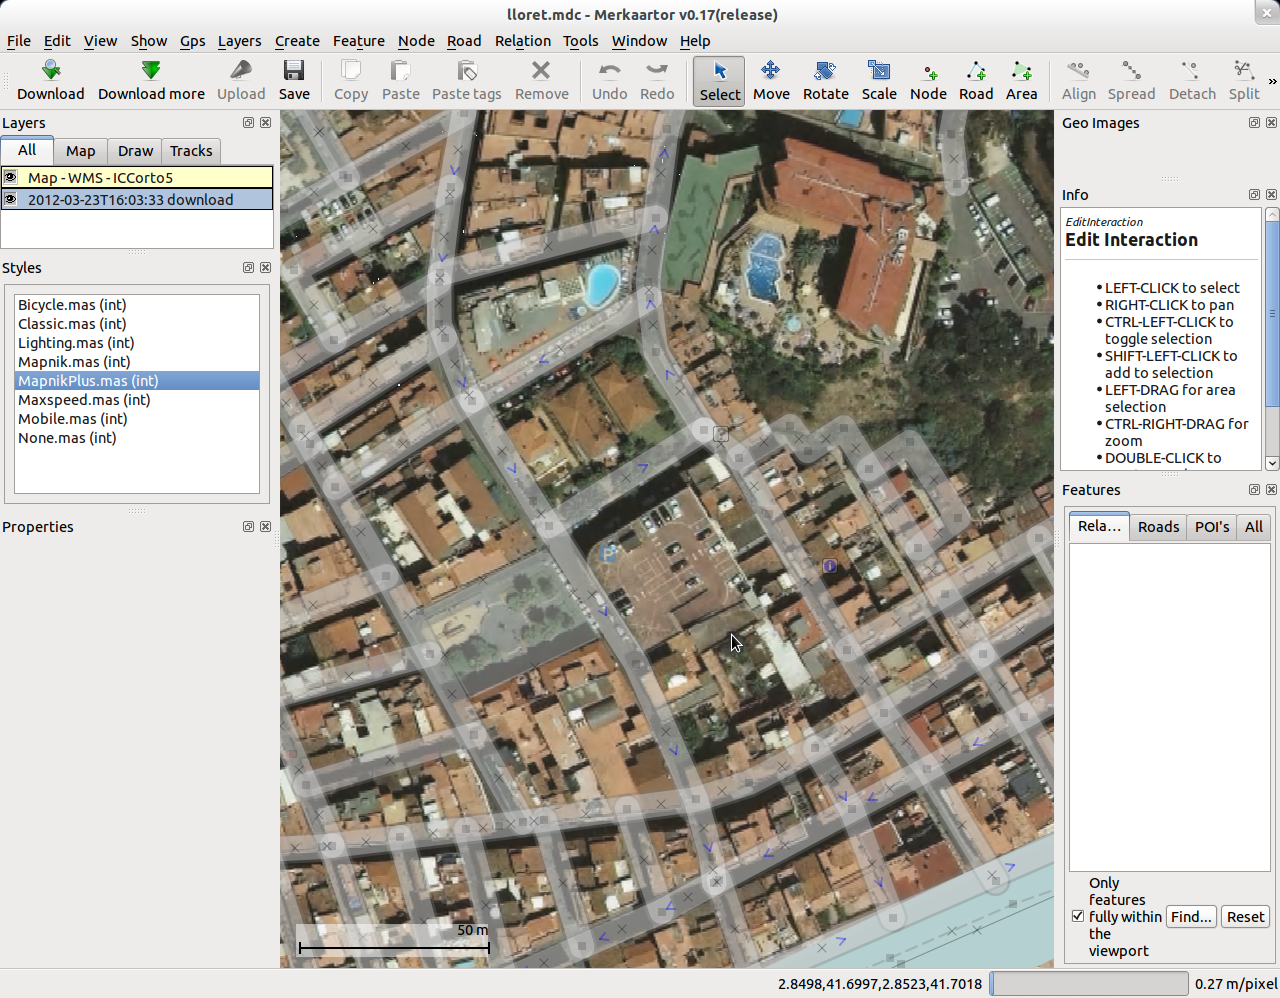This screenshot has width=1280, height=998.
Task: Open the Relation menu
Action: 522,41
